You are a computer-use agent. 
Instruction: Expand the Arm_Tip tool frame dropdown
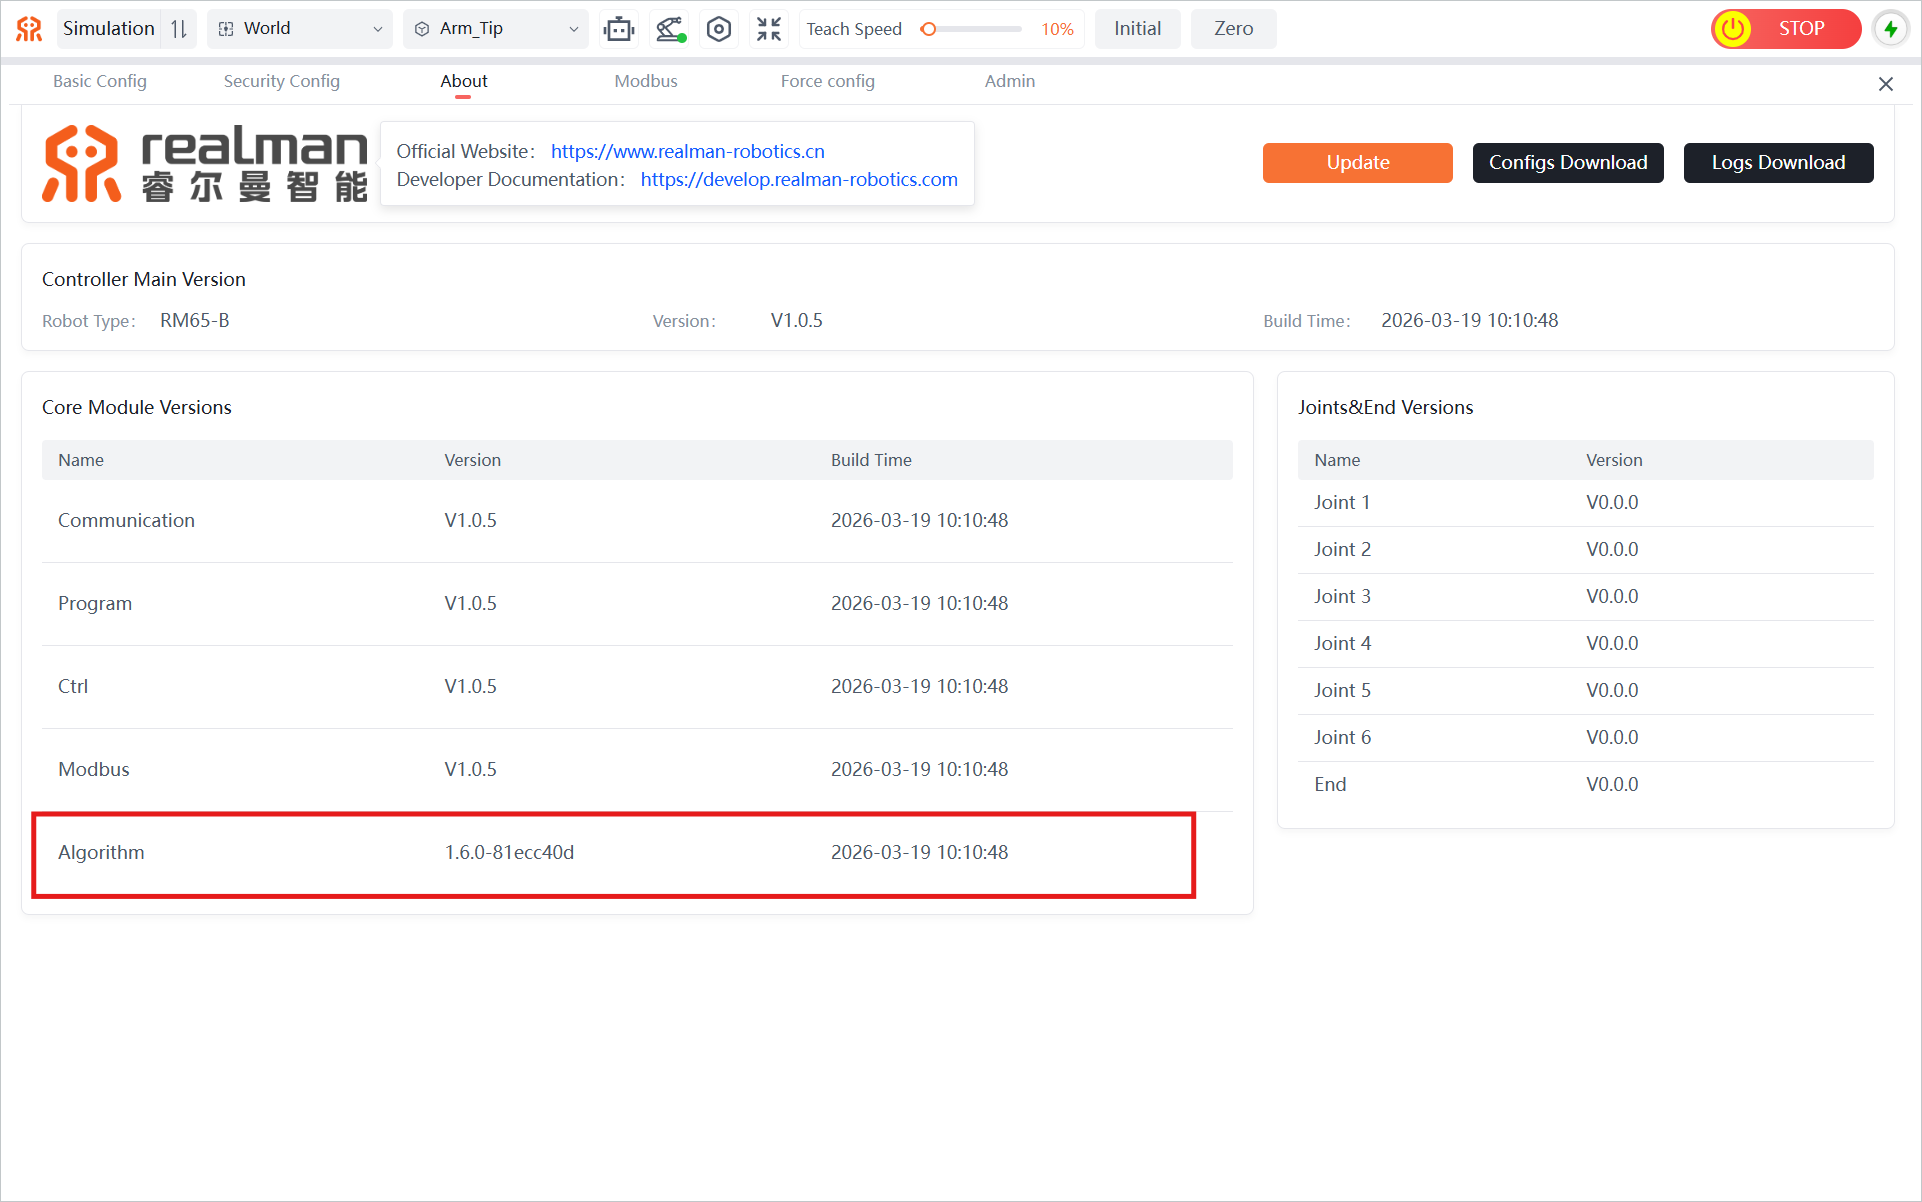(496, 29)
